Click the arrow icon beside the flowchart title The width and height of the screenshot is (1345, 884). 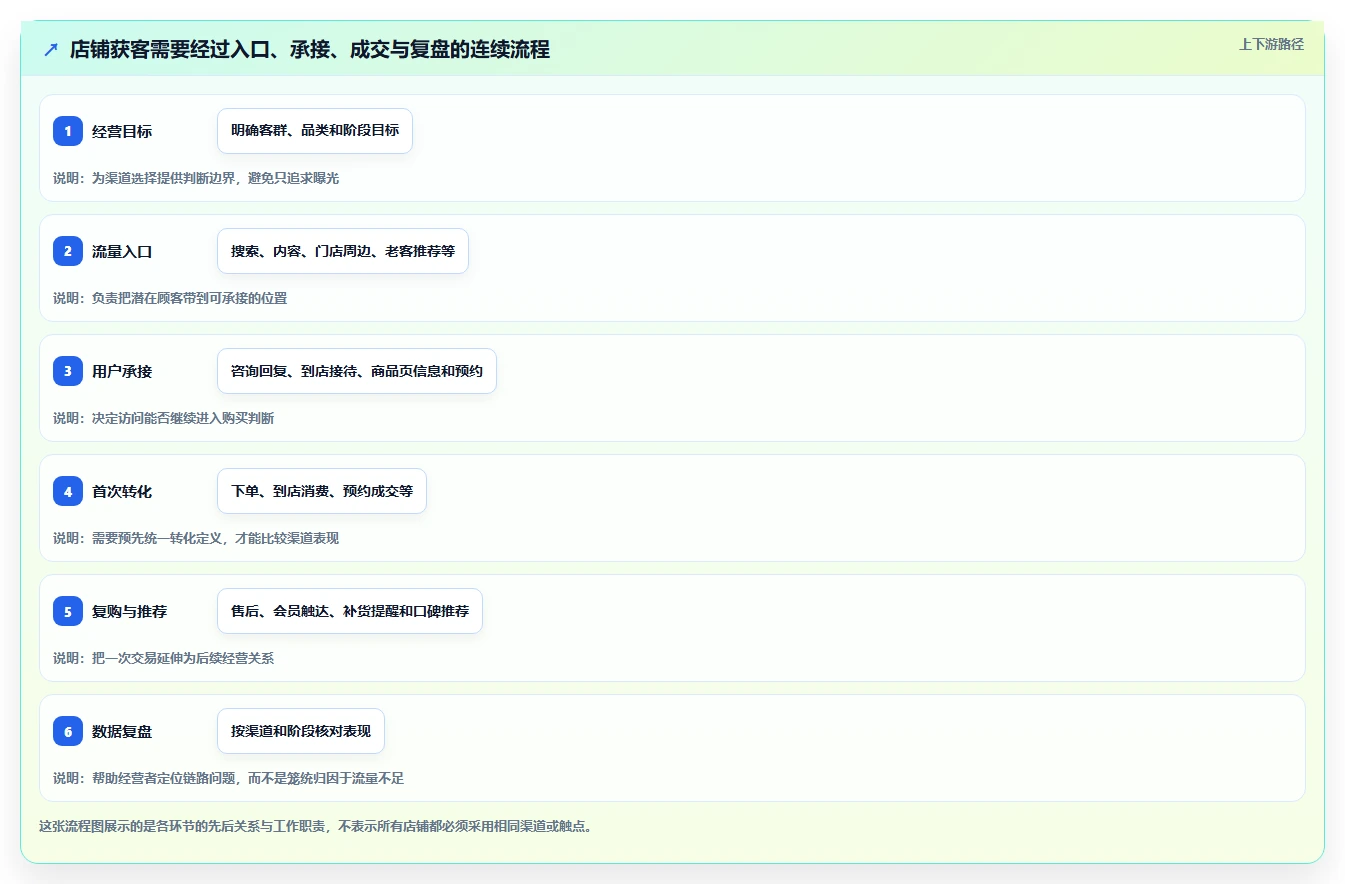(x=51, y=49)
